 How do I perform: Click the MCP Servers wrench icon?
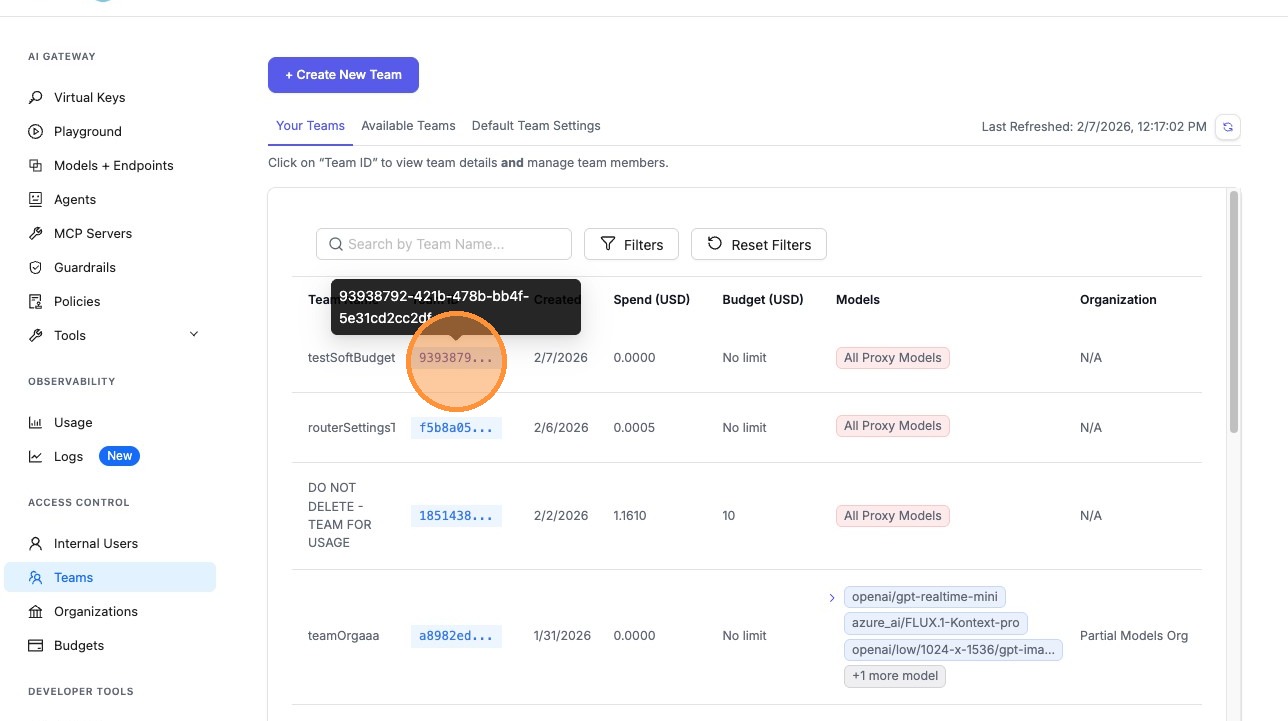pos(36,234)
